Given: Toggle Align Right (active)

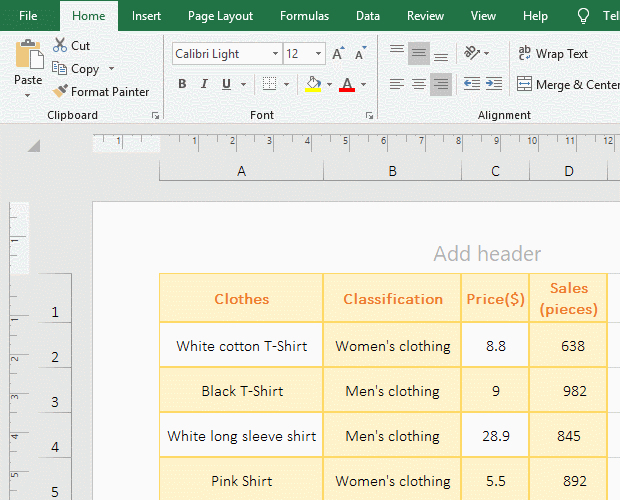Looking at the screenshot, I should (x=441, y=84).
